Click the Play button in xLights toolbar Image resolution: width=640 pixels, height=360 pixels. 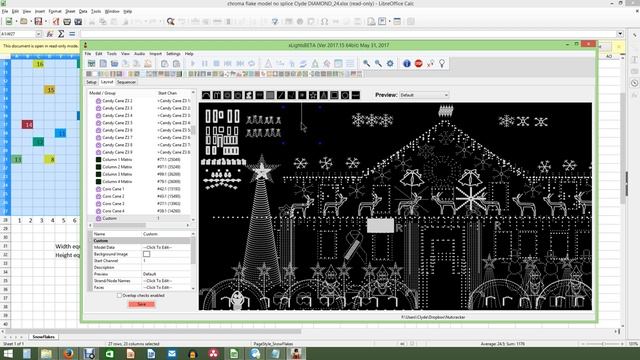(193, 64)
